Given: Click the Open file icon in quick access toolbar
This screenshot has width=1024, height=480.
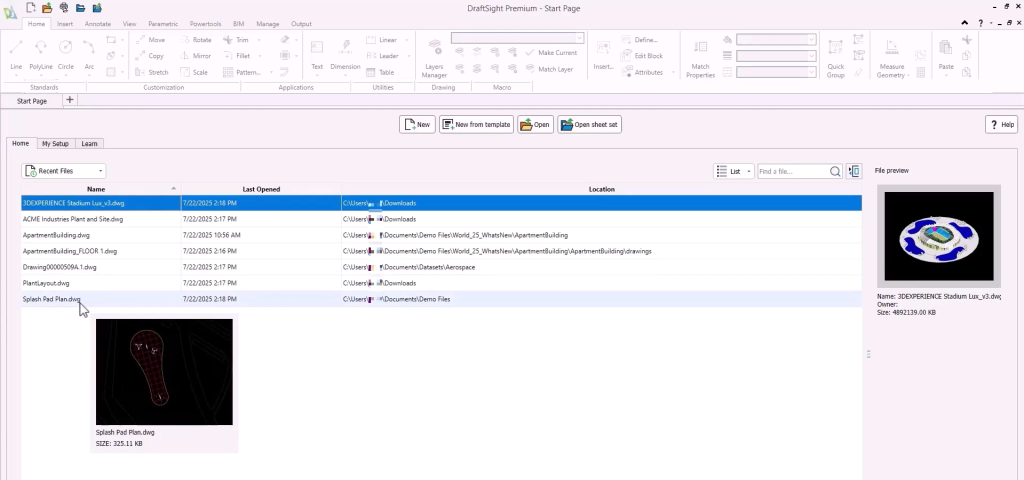Looking at the screenshot, I should tap(47, 8).
